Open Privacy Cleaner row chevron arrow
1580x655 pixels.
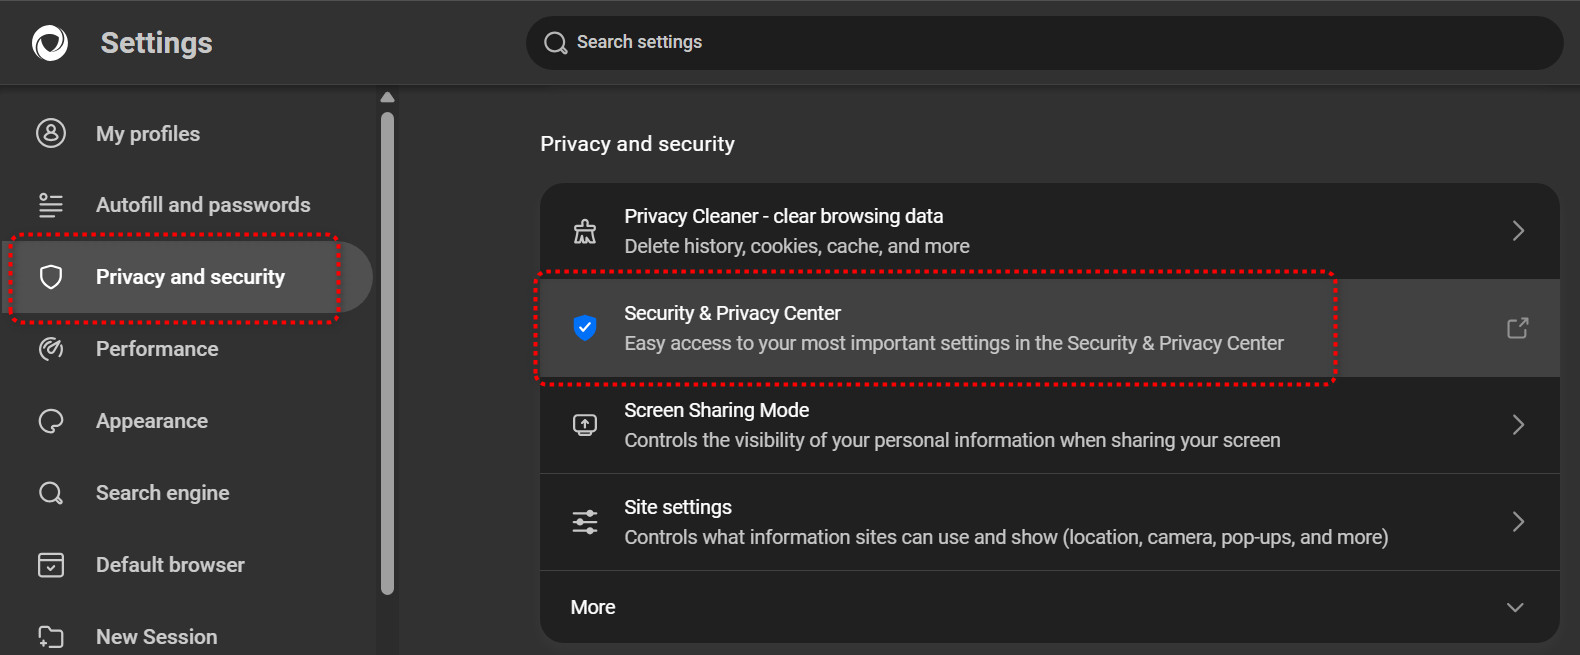(x=1518, y=231)
